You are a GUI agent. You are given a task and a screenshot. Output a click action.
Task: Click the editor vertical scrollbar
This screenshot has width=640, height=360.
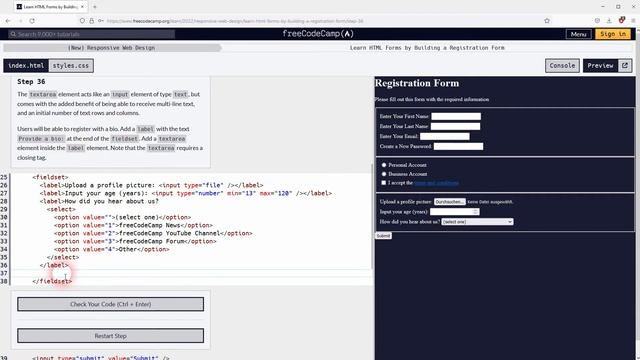372,216
